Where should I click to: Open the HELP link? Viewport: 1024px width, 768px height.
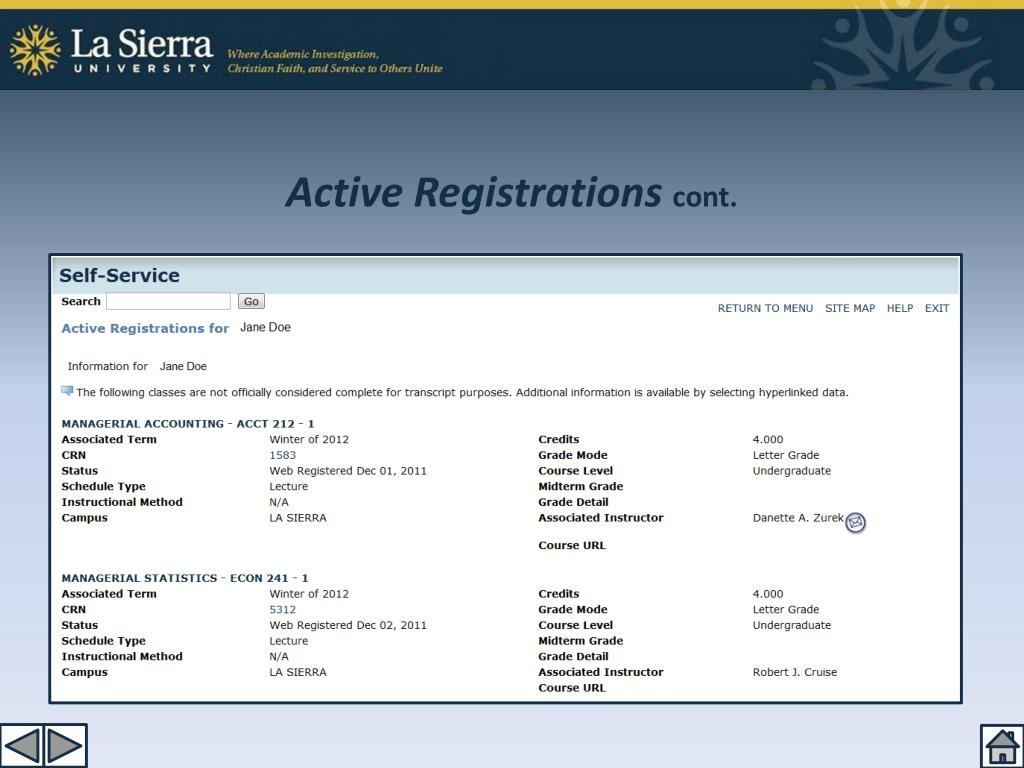click(900, 308)
